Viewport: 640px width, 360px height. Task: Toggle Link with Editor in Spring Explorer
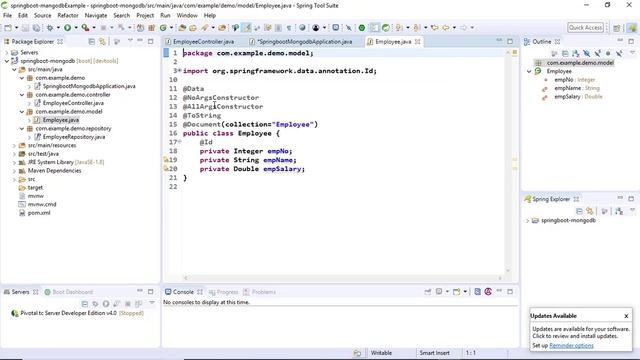tap(590, 211)
